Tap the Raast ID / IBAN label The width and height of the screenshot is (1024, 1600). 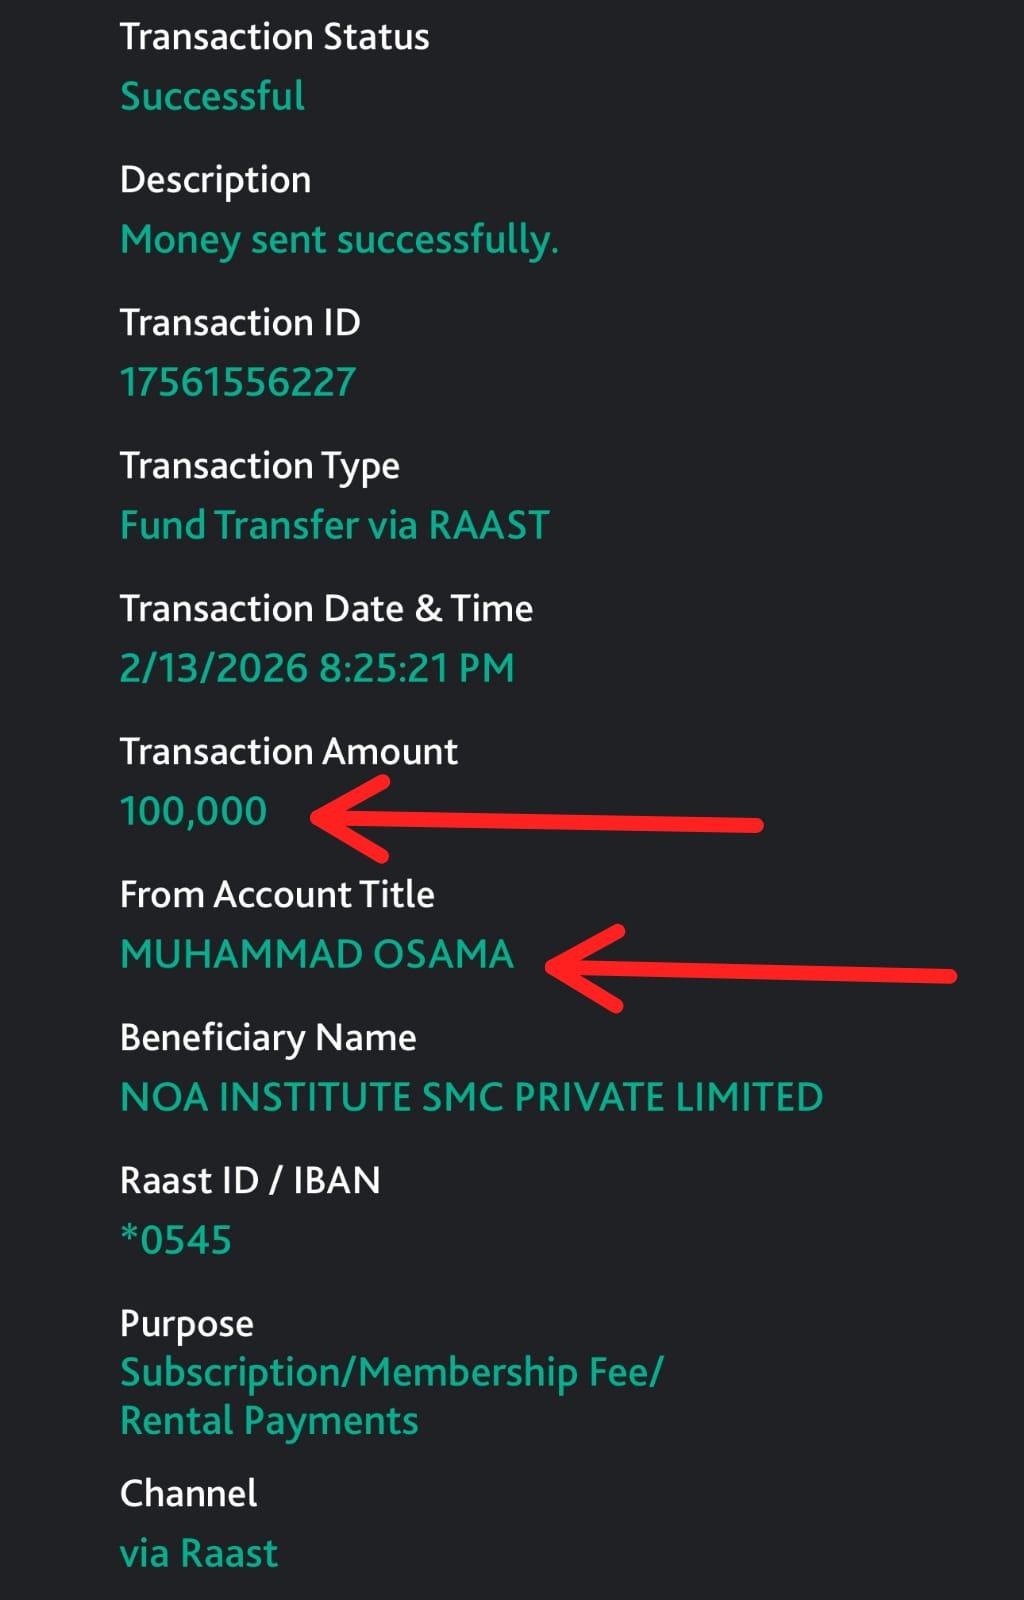coord(250,1181)
